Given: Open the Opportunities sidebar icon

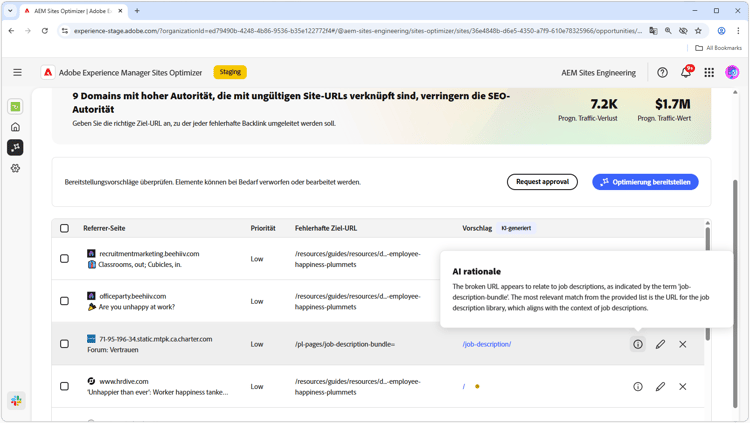Looking at the screenshot, I should click(x=15, y=147).
